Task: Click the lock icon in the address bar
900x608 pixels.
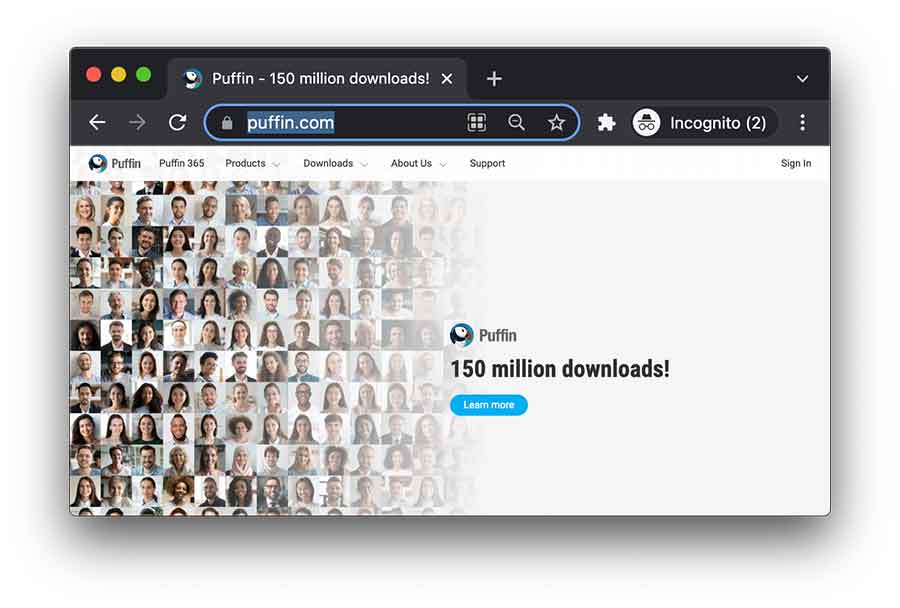Action: 227,122
